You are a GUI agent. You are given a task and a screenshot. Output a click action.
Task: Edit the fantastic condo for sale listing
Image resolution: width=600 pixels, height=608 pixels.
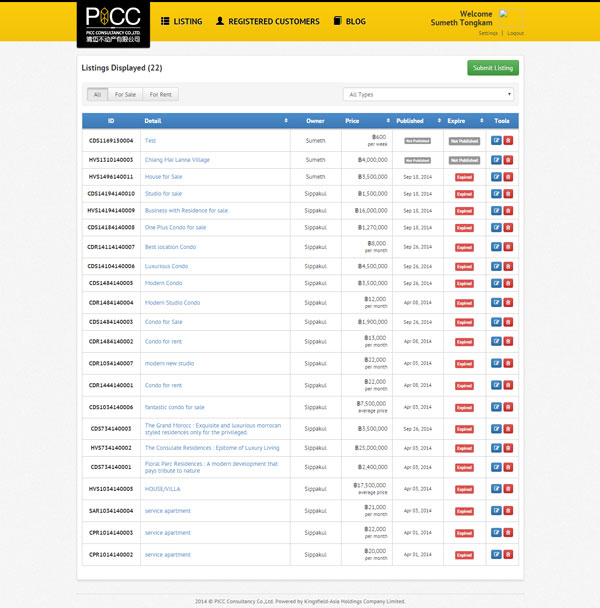pyautogui.click(x=496, y=407)
